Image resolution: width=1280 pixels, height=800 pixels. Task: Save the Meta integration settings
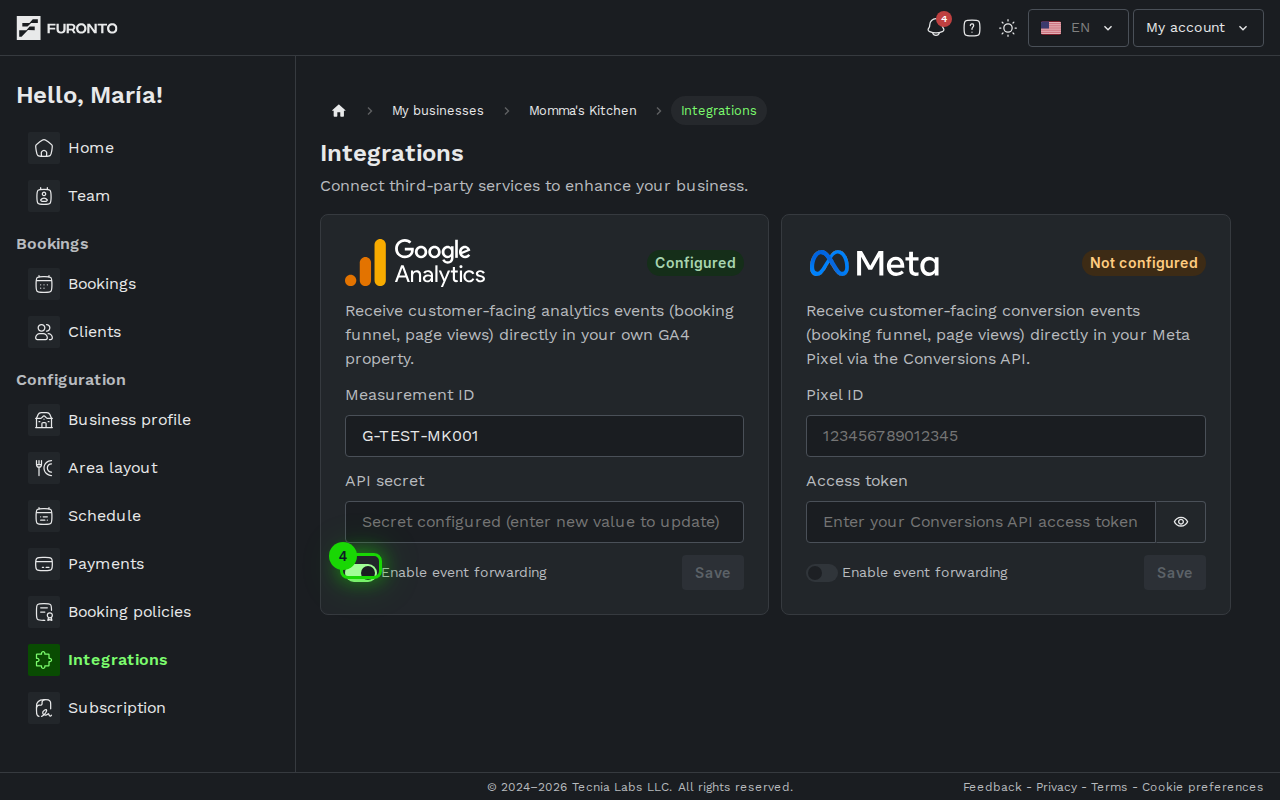pos(1175,573)
